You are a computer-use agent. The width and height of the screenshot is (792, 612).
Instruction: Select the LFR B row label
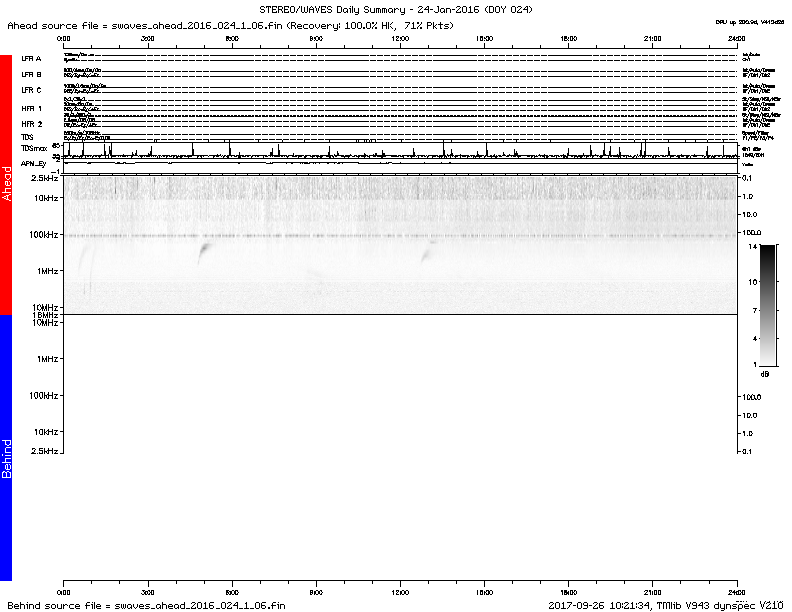pyautogui.click(x=32, y=74)
